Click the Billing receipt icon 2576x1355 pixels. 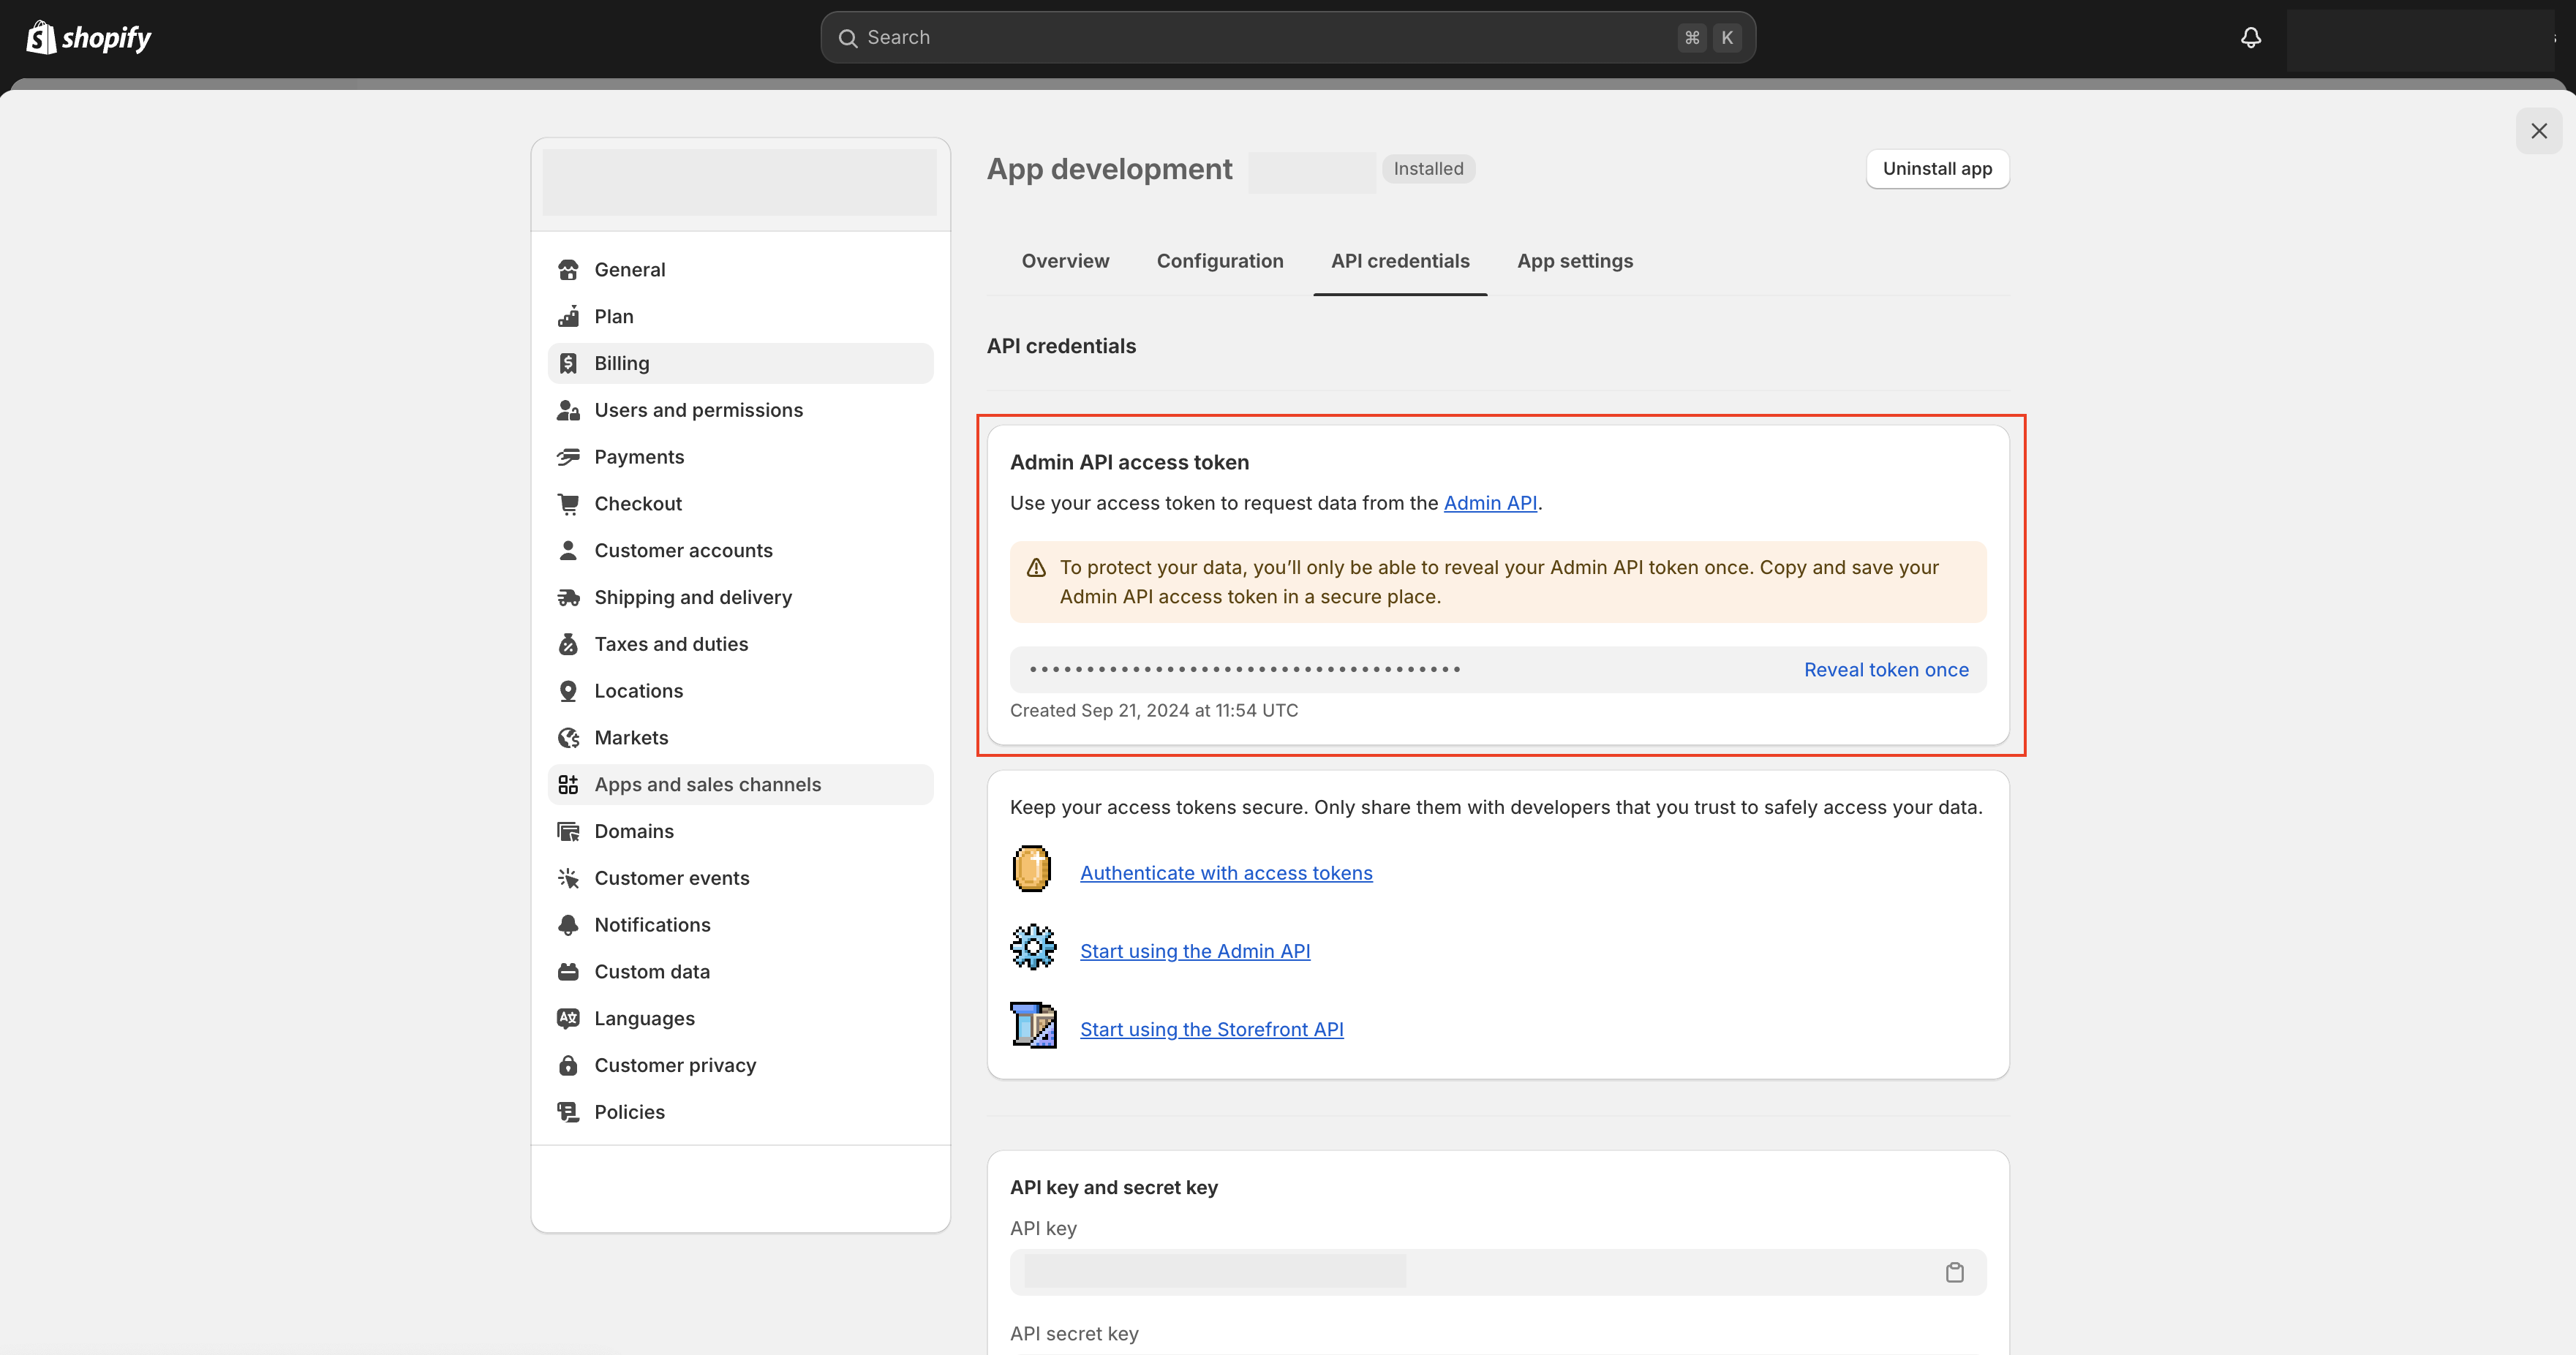tap(568, 364)
